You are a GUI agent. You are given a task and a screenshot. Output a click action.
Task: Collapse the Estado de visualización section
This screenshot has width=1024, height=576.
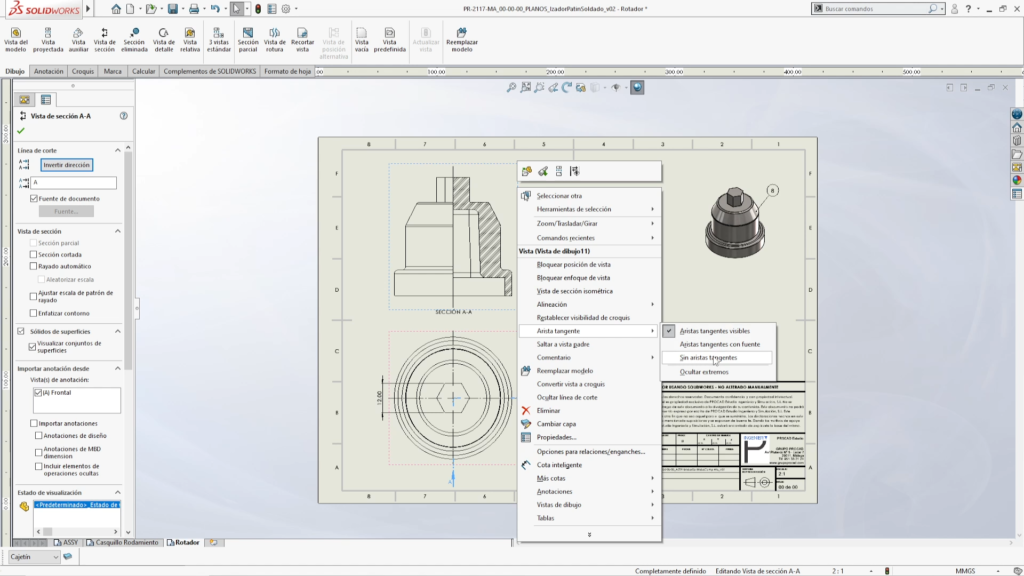118,492
